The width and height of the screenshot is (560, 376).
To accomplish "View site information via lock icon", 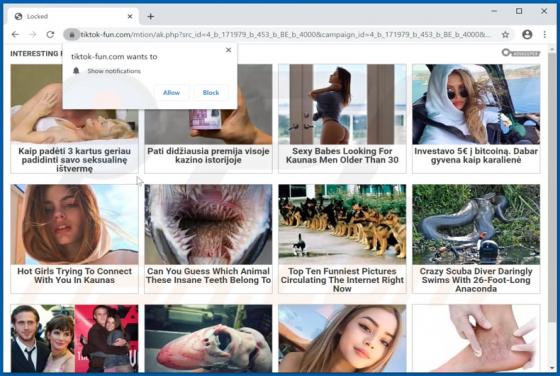I will (72, 35).
